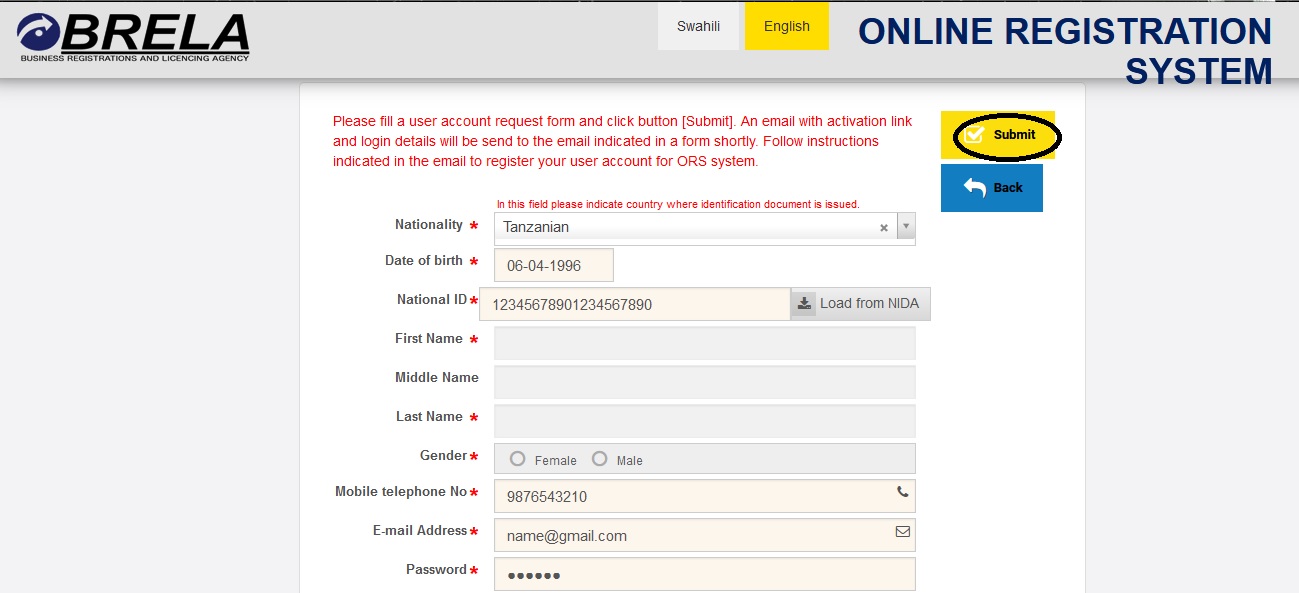Open the Nationality selection box showing Tanzanian
This screenshot has height=593, width=1299.
pyautogui.click(x=685, y=227)
